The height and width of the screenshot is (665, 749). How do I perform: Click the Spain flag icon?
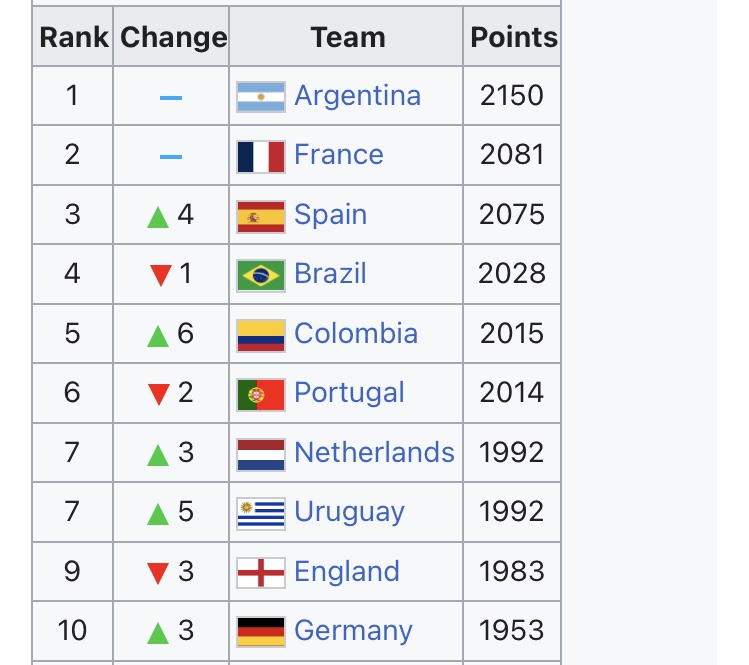tap(261, 216)
